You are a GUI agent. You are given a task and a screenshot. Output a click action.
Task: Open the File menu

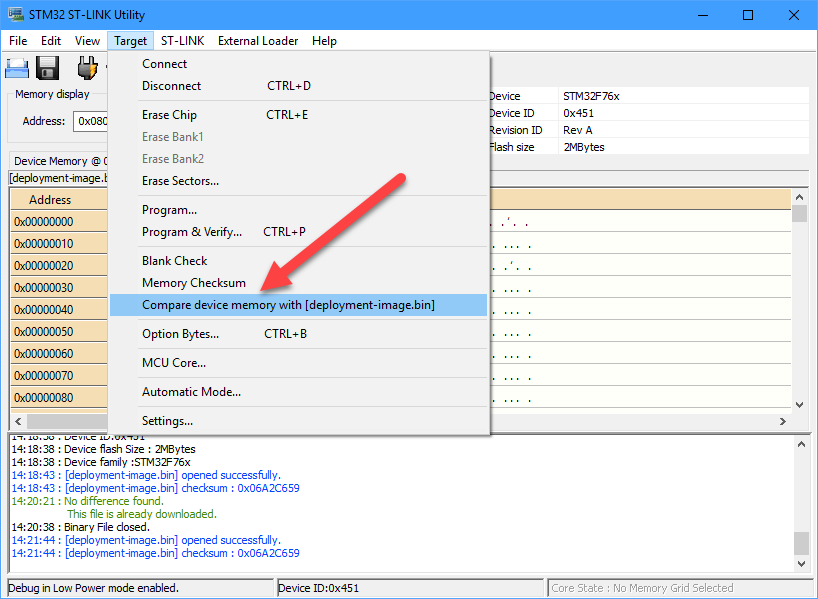[18, 41]
